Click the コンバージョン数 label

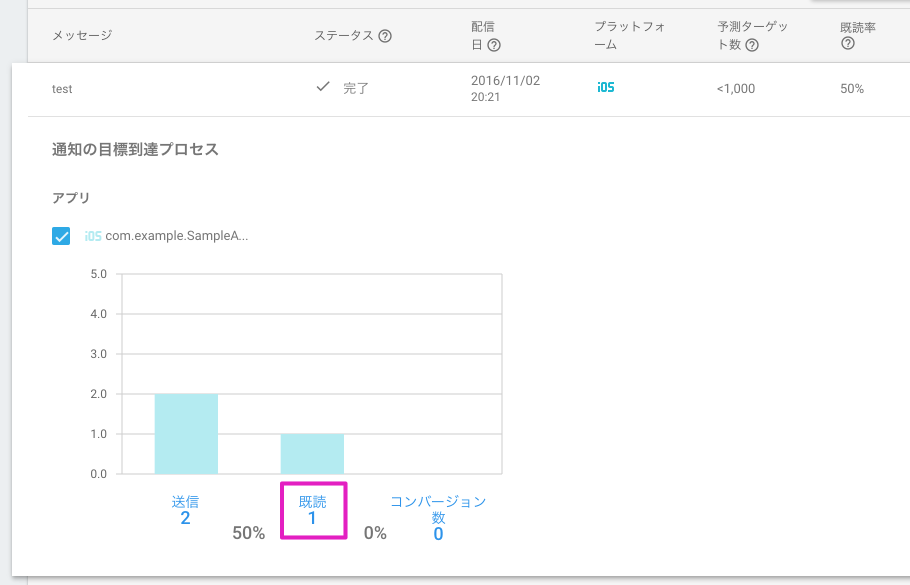438,509
